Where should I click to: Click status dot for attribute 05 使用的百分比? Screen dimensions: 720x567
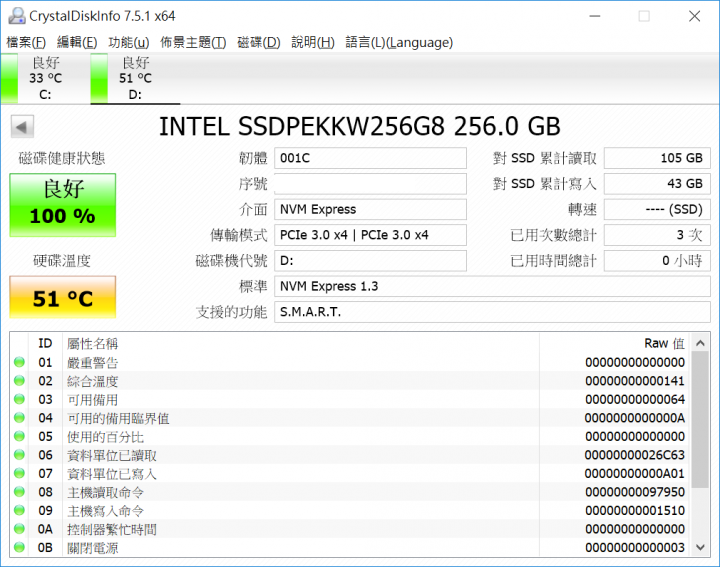(19, 436)
